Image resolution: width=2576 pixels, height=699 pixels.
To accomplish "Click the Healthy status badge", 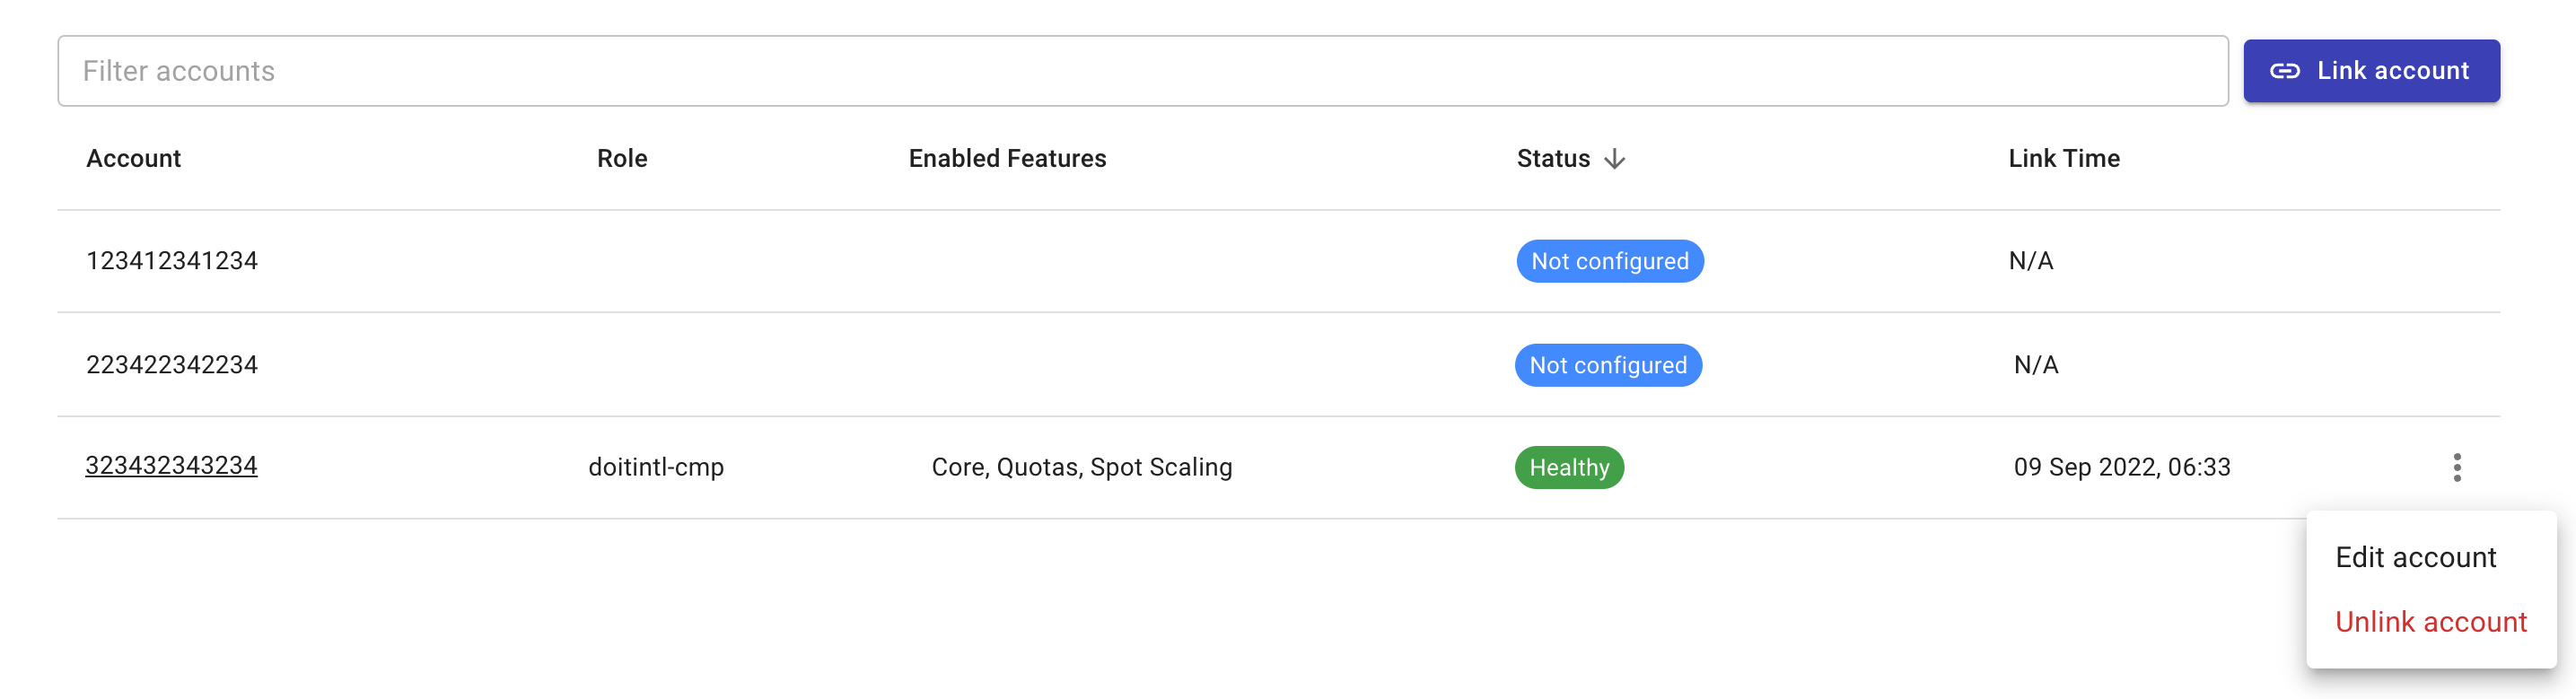I will [x=1569, y=467].
